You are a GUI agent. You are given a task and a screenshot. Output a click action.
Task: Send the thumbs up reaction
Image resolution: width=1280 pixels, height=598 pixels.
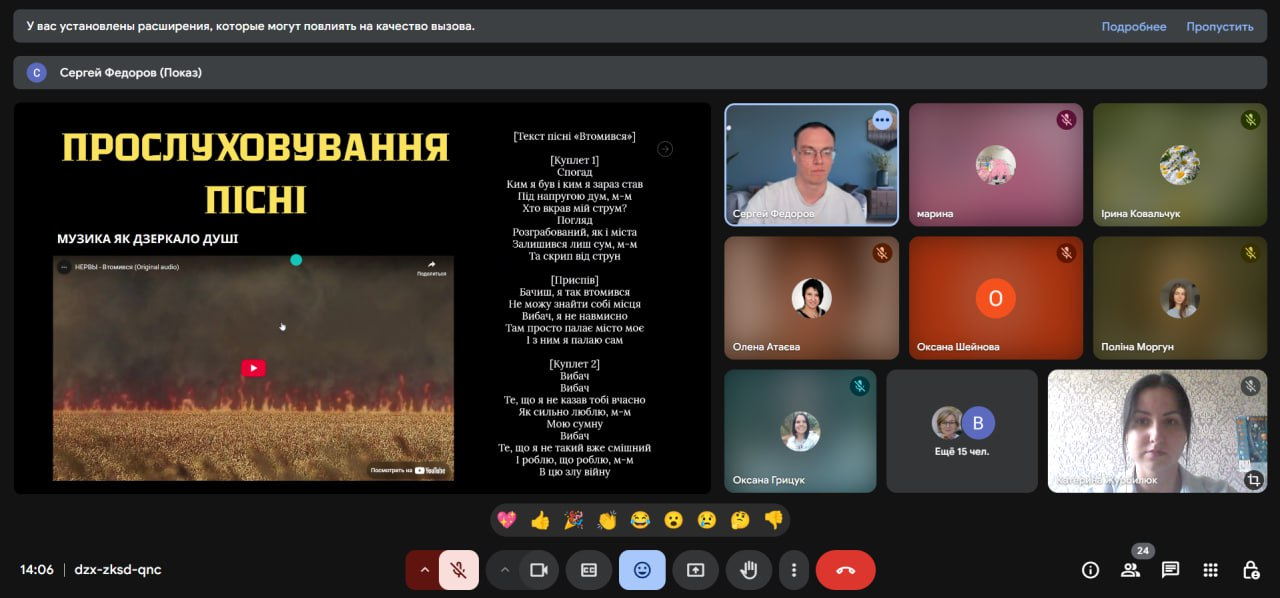pyautogui.click(x=540, y=520)
